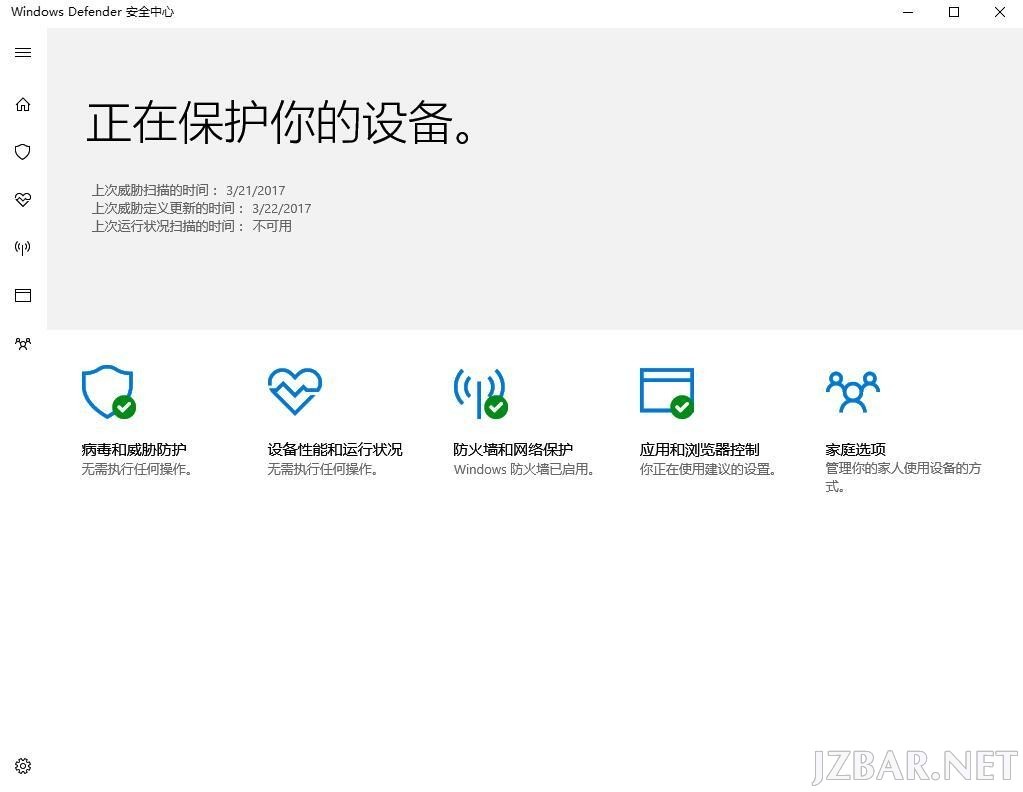Click last threat scan date 3/21/2017

(256, 190)
